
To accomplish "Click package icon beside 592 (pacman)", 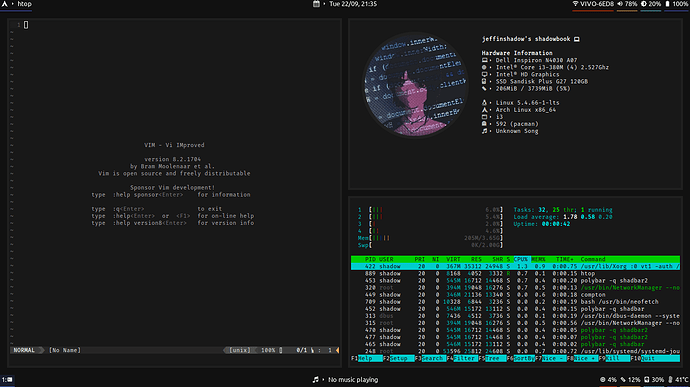I will pyautogui.click(x=484, y=124).
